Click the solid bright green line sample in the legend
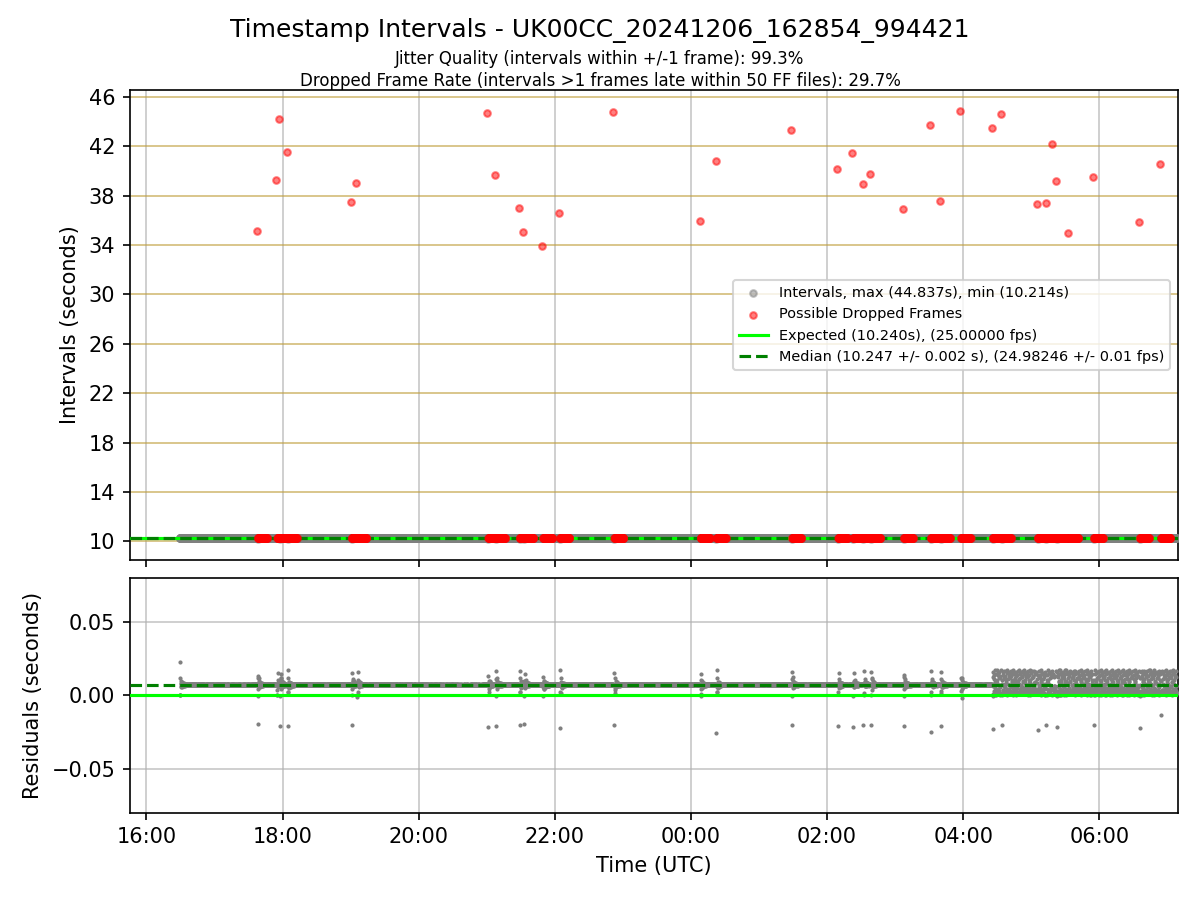Viewport: 1200px width, 900px height. click(753, 335)
